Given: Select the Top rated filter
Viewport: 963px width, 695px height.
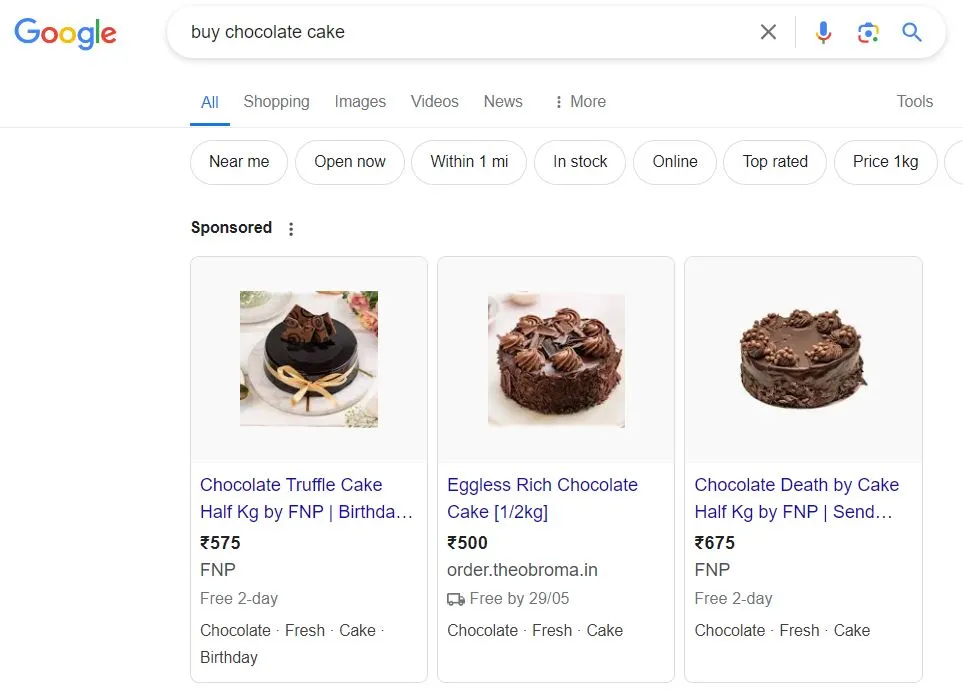Looking at the screenshot, I should (x=774, y=162).
